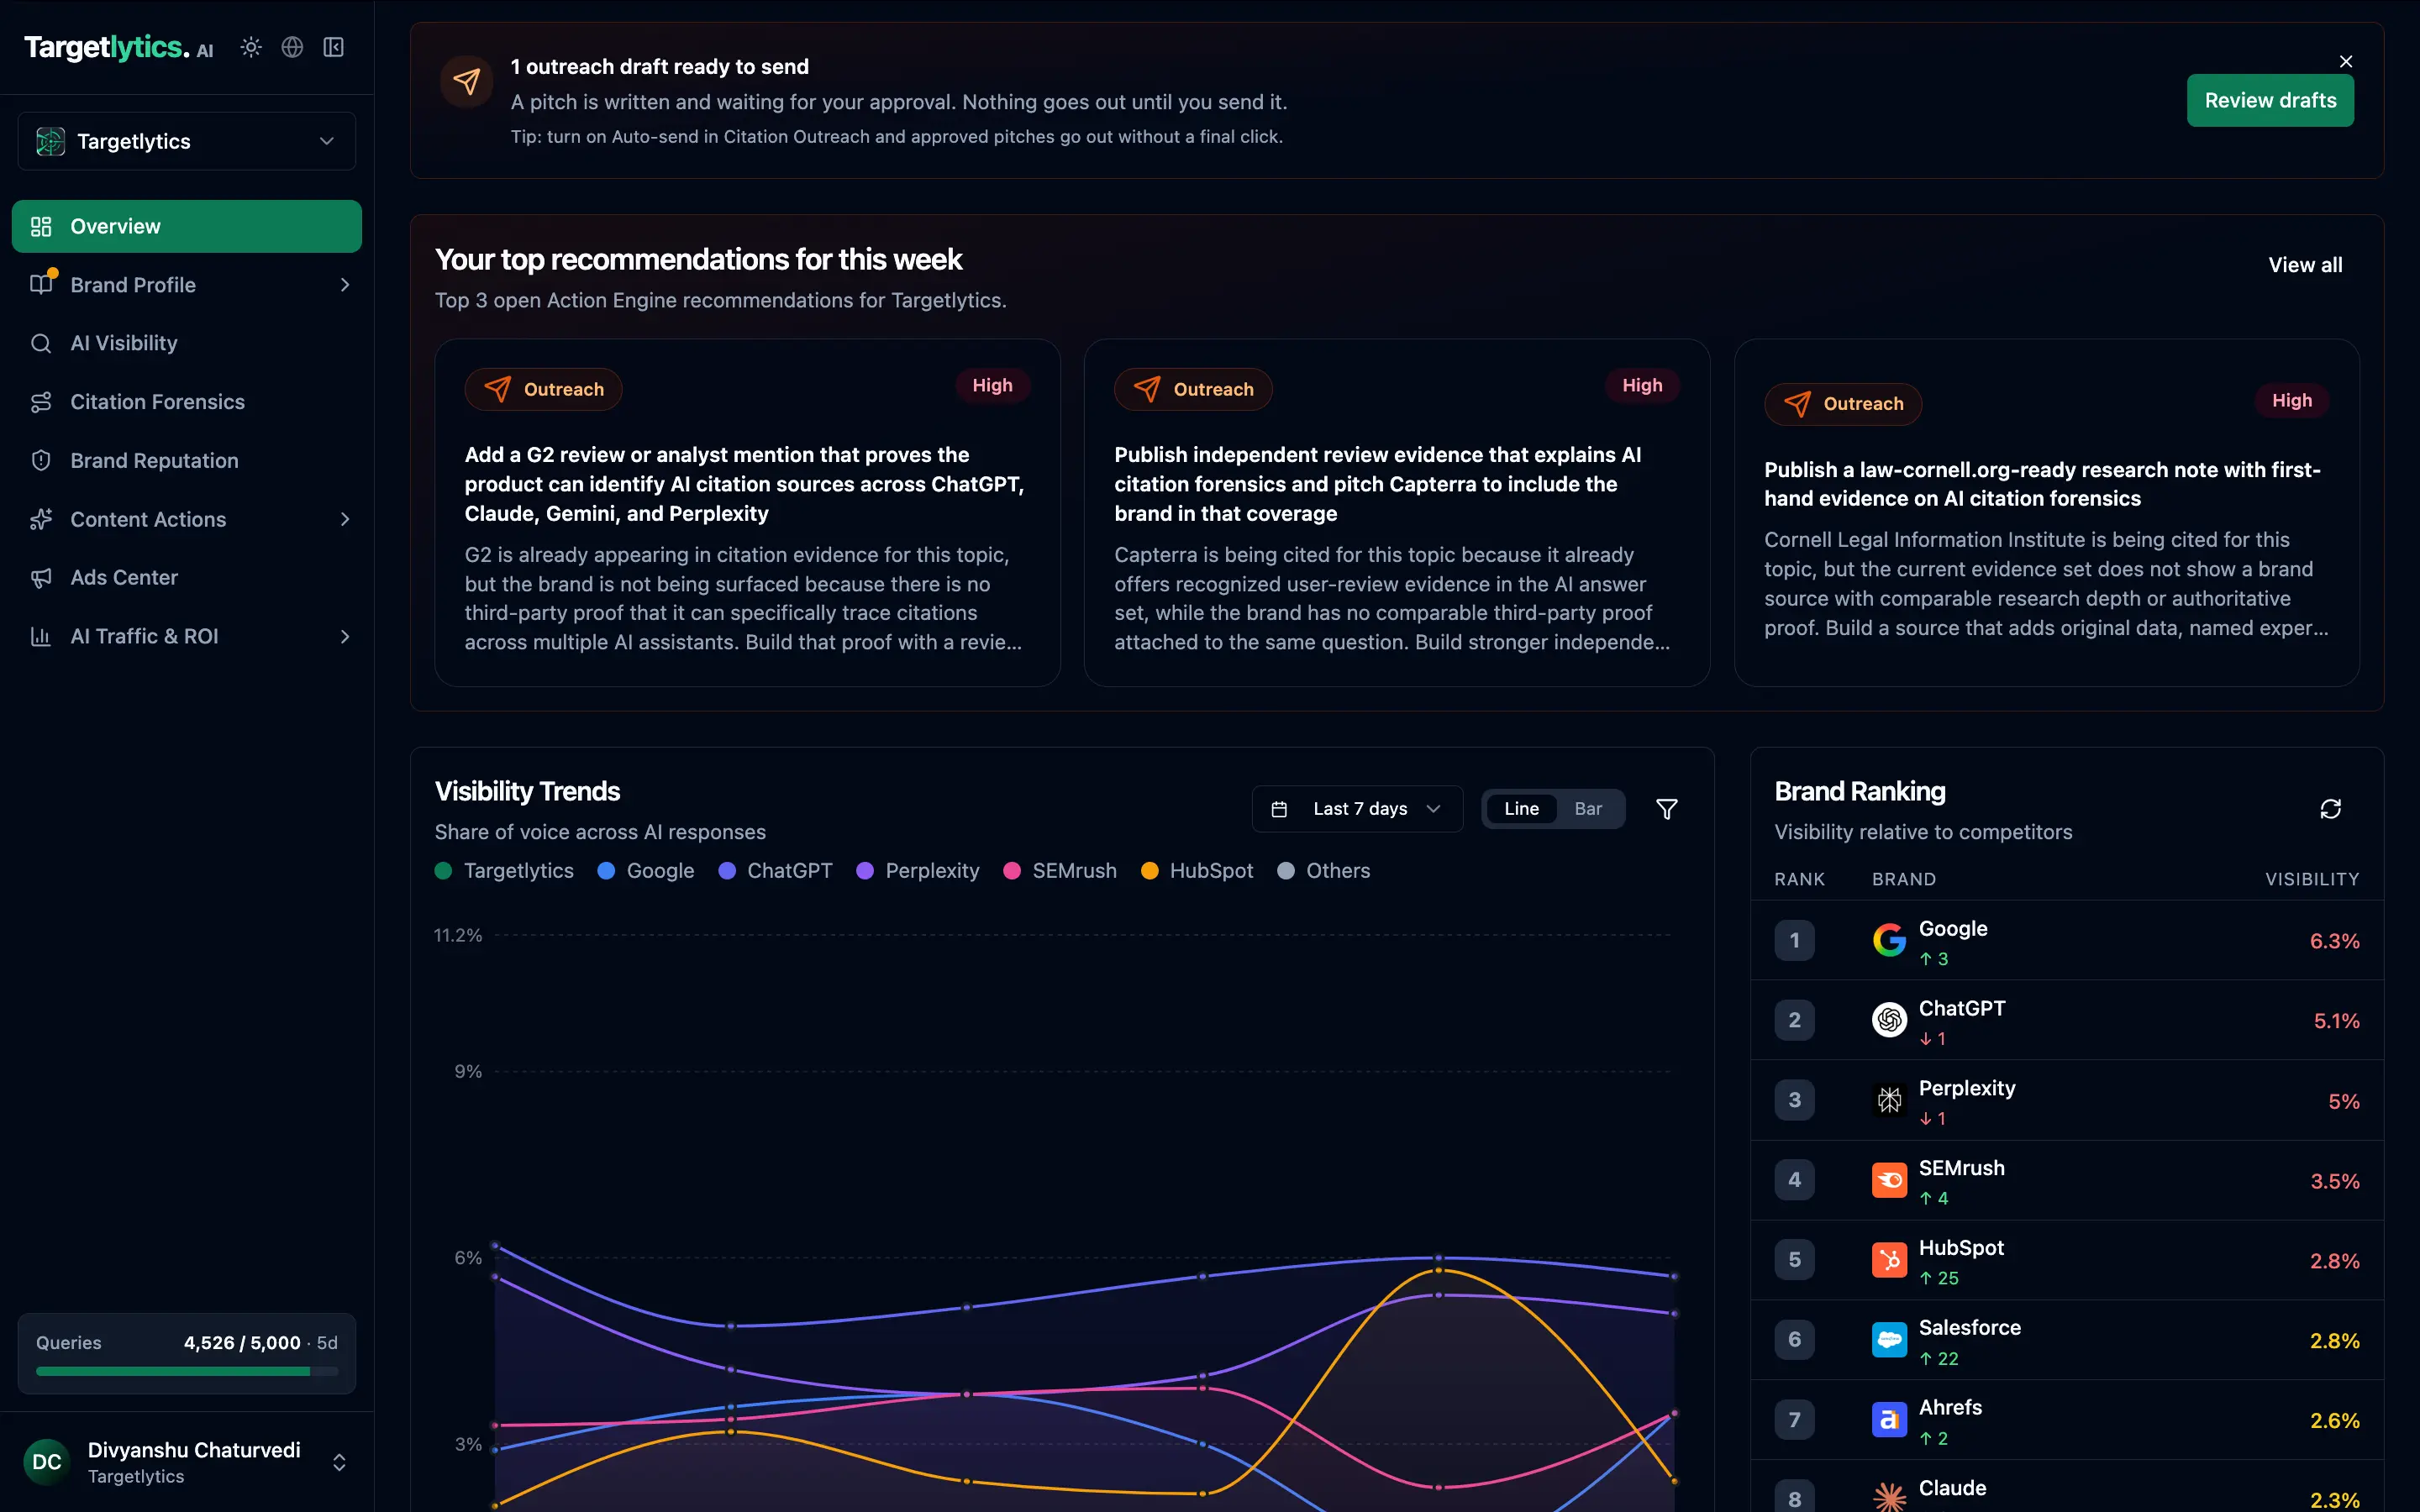Click the ChatGPT logo in Brand Ranking

tap(1889, 1020)
